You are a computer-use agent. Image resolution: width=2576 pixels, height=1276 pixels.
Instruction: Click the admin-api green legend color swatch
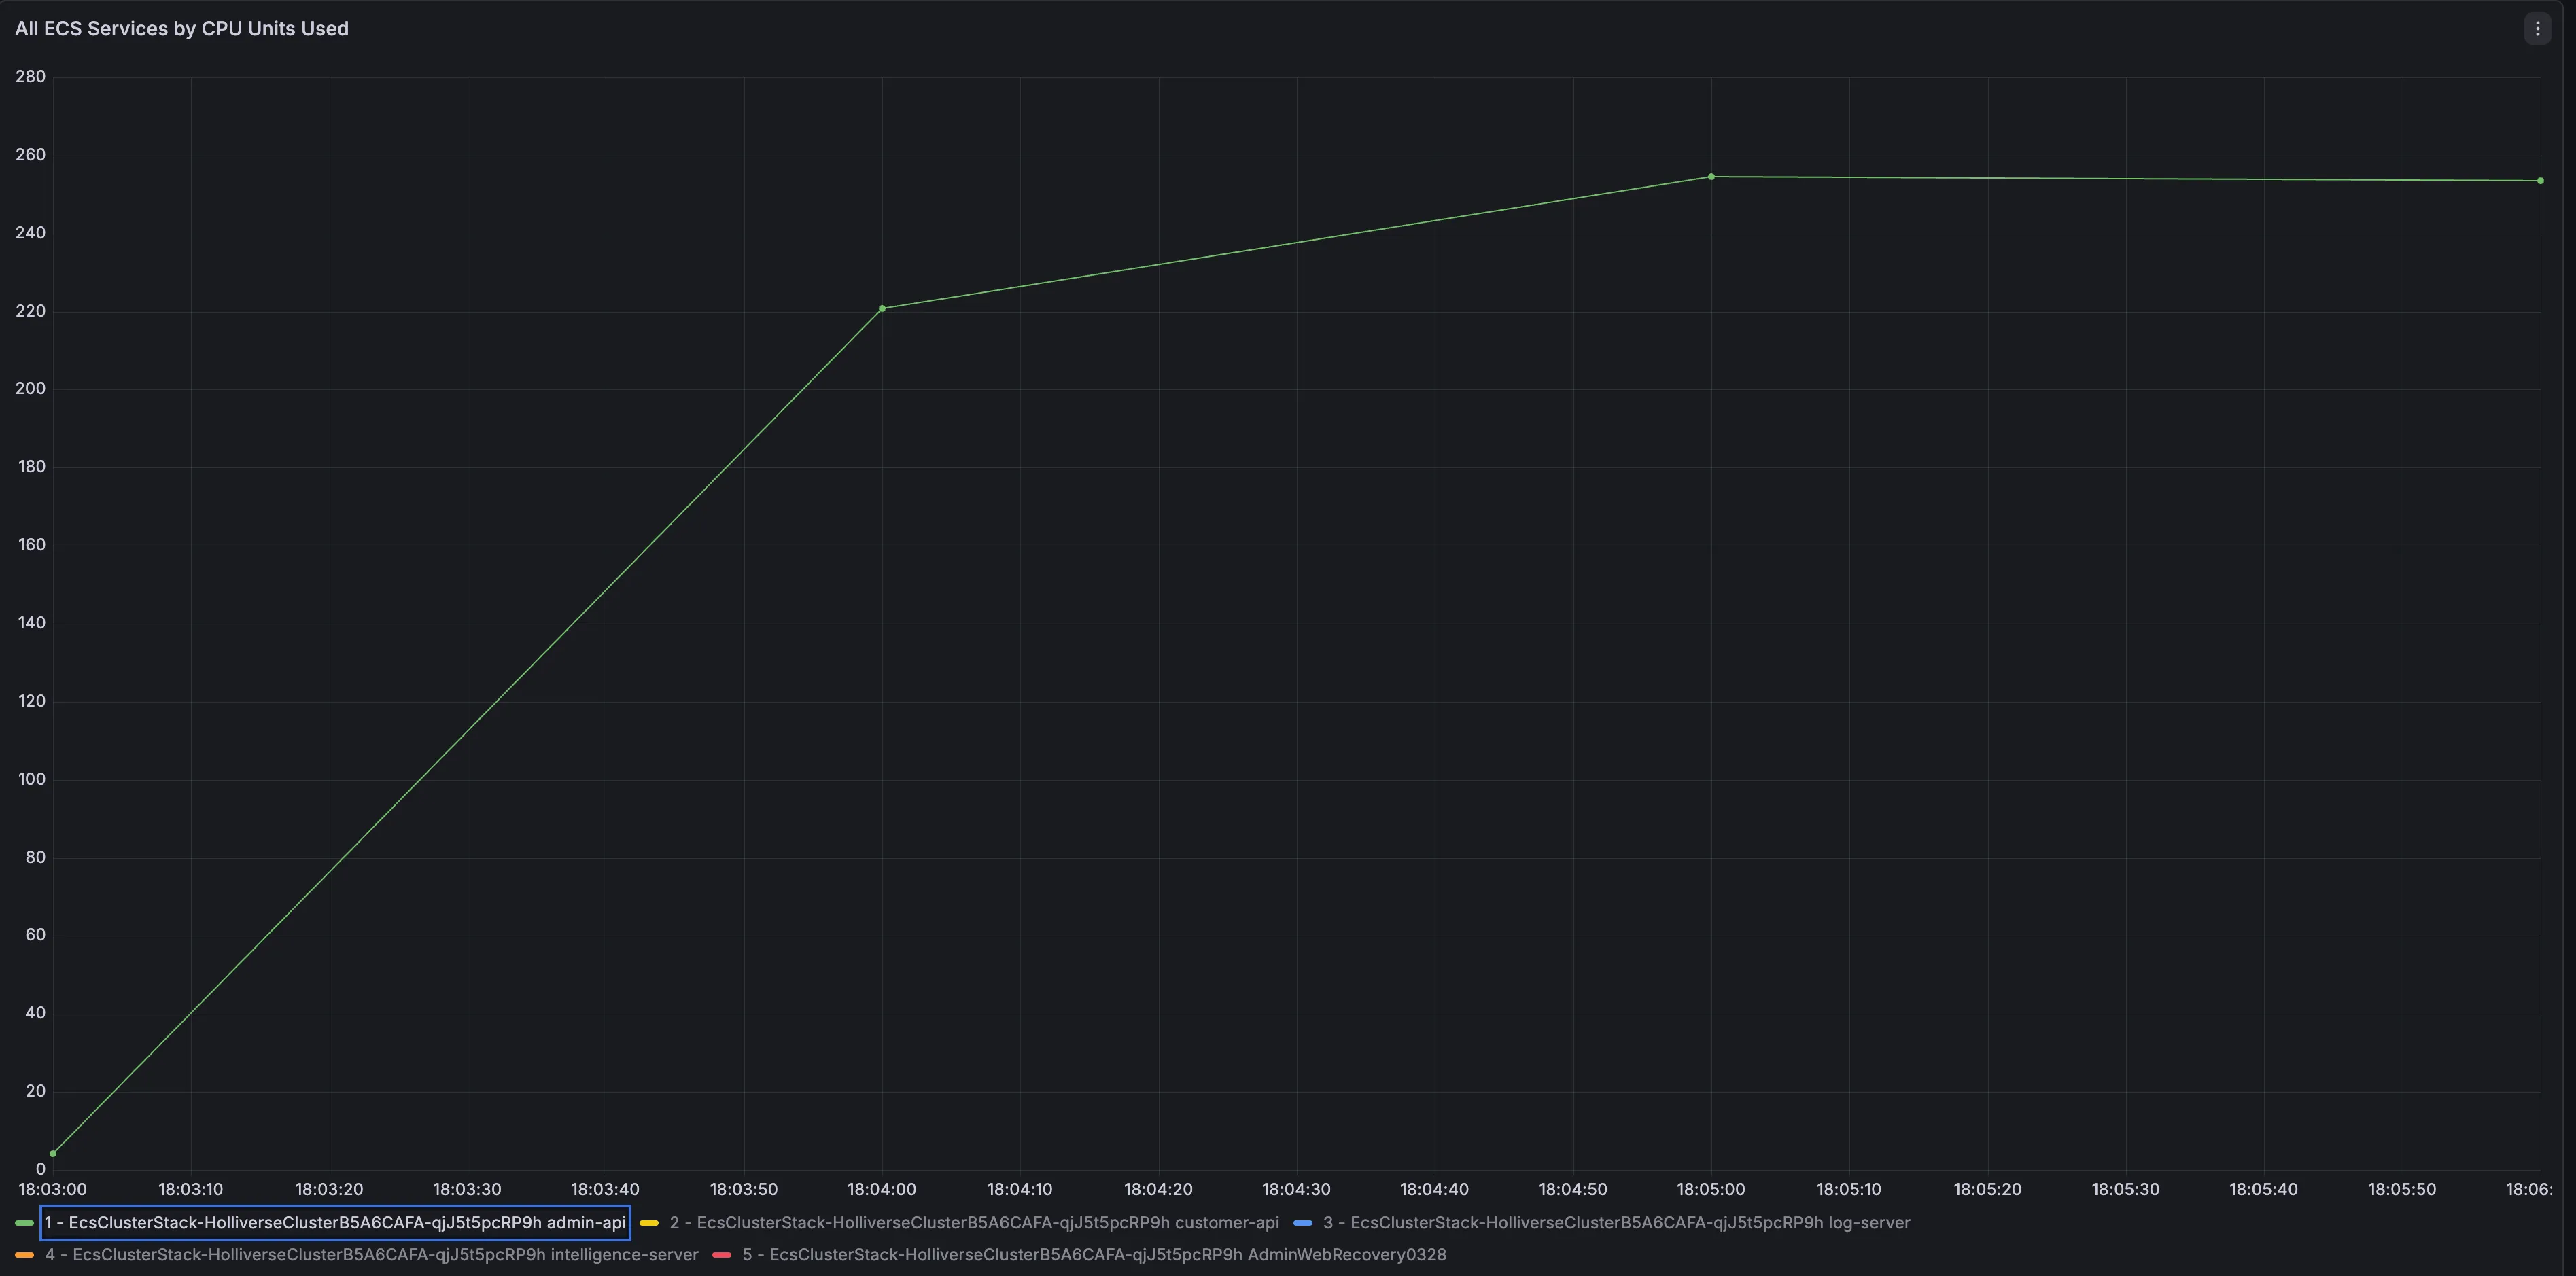(24, 1223)
